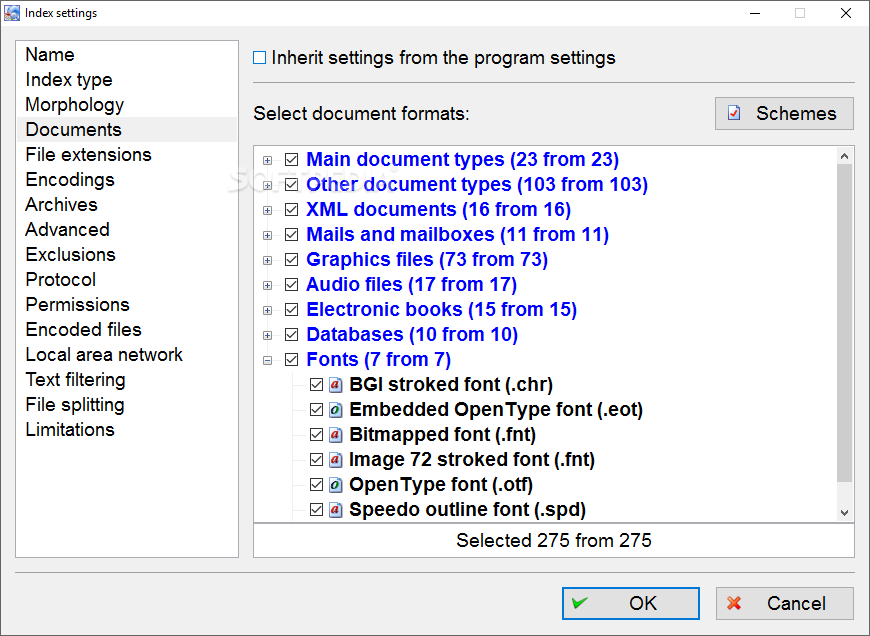Click the Cancel button
Screen dimensions: 870x636
pos(784,603)
